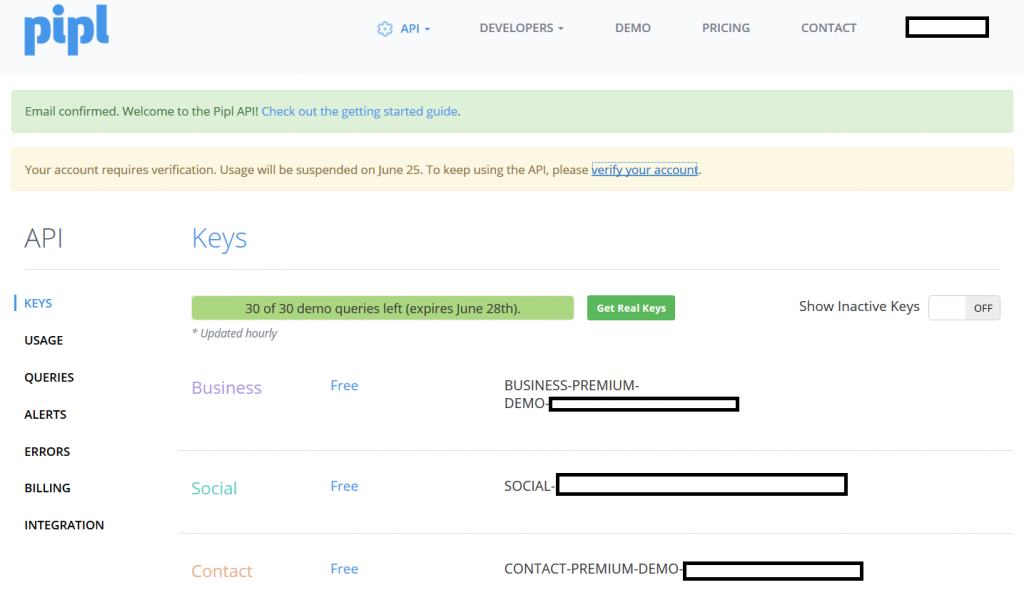
Task: Click the Free link in Contact row
Action: [344, 569]
